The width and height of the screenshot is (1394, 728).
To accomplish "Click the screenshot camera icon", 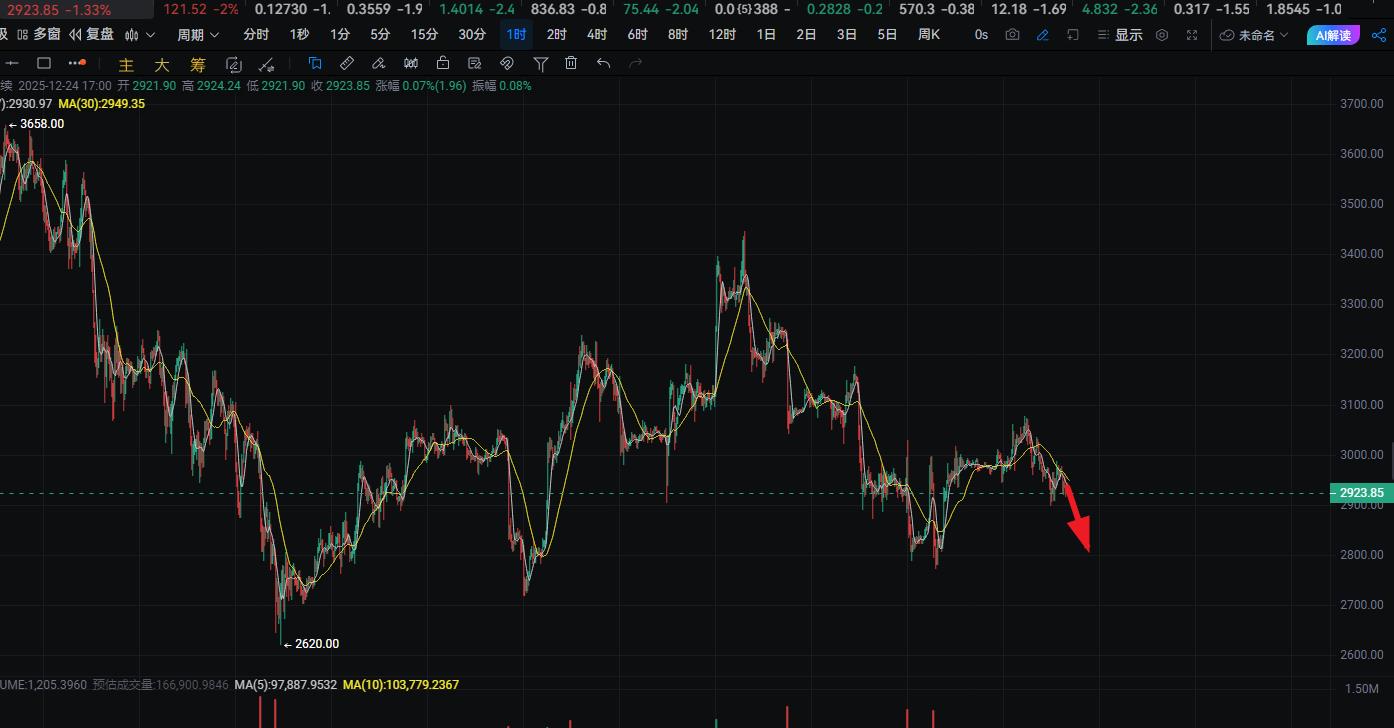I will coord(1012,35).
